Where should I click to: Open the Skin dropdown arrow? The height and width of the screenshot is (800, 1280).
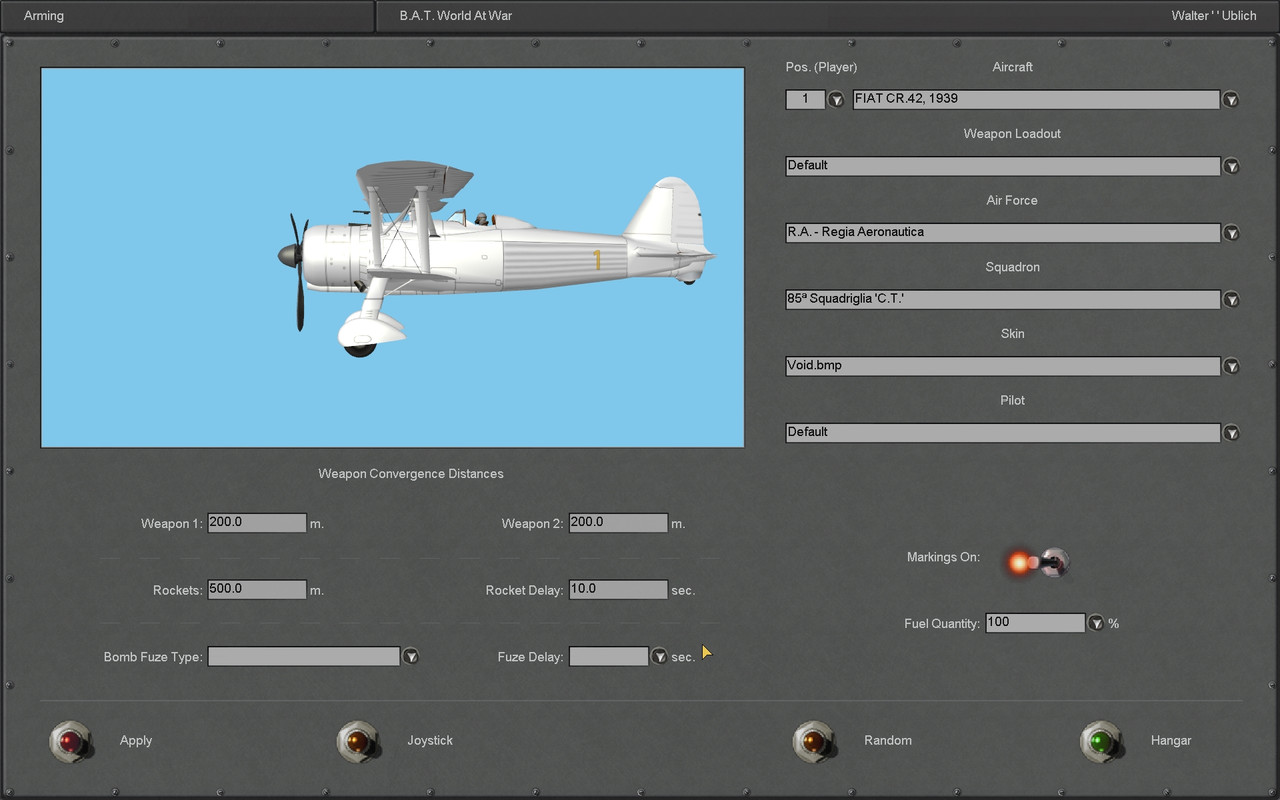1231,366
